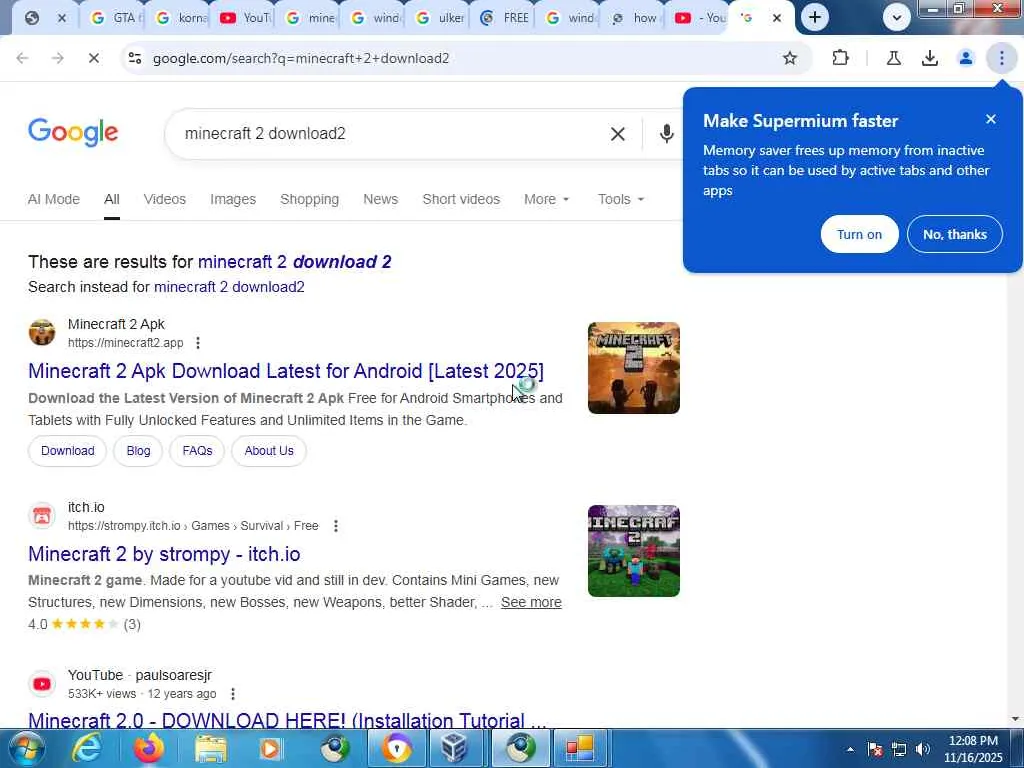Open the Extensions puzzle icon

point(840,58)
